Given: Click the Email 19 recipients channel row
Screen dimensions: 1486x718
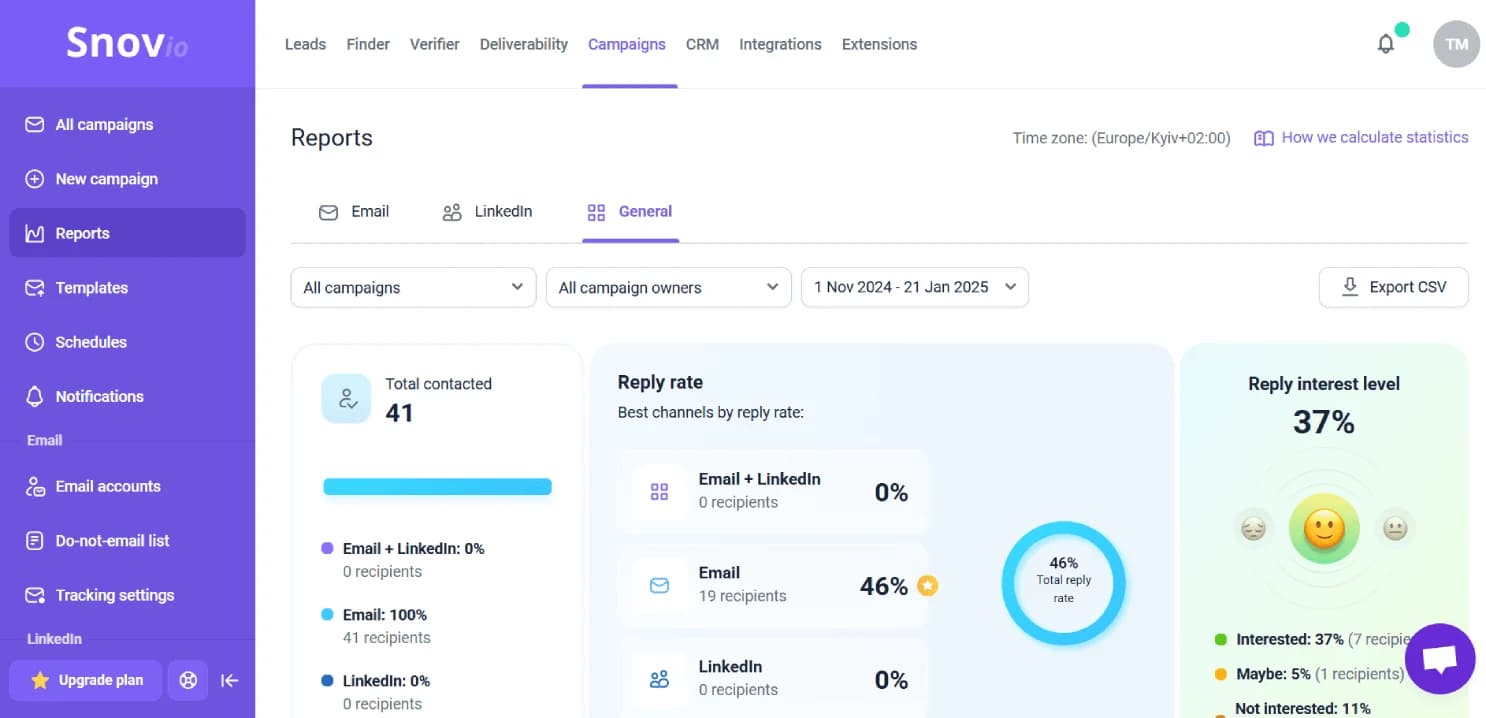Looking at the screenshot, I should click(x=774, y=585).
